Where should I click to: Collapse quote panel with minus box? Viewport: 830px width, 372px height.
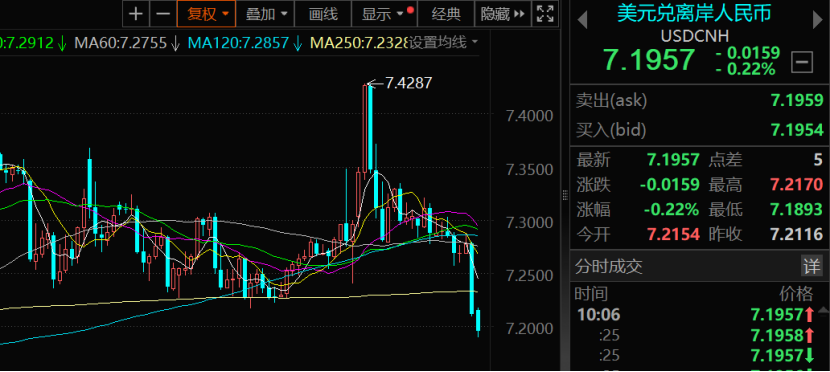(802, 63)
